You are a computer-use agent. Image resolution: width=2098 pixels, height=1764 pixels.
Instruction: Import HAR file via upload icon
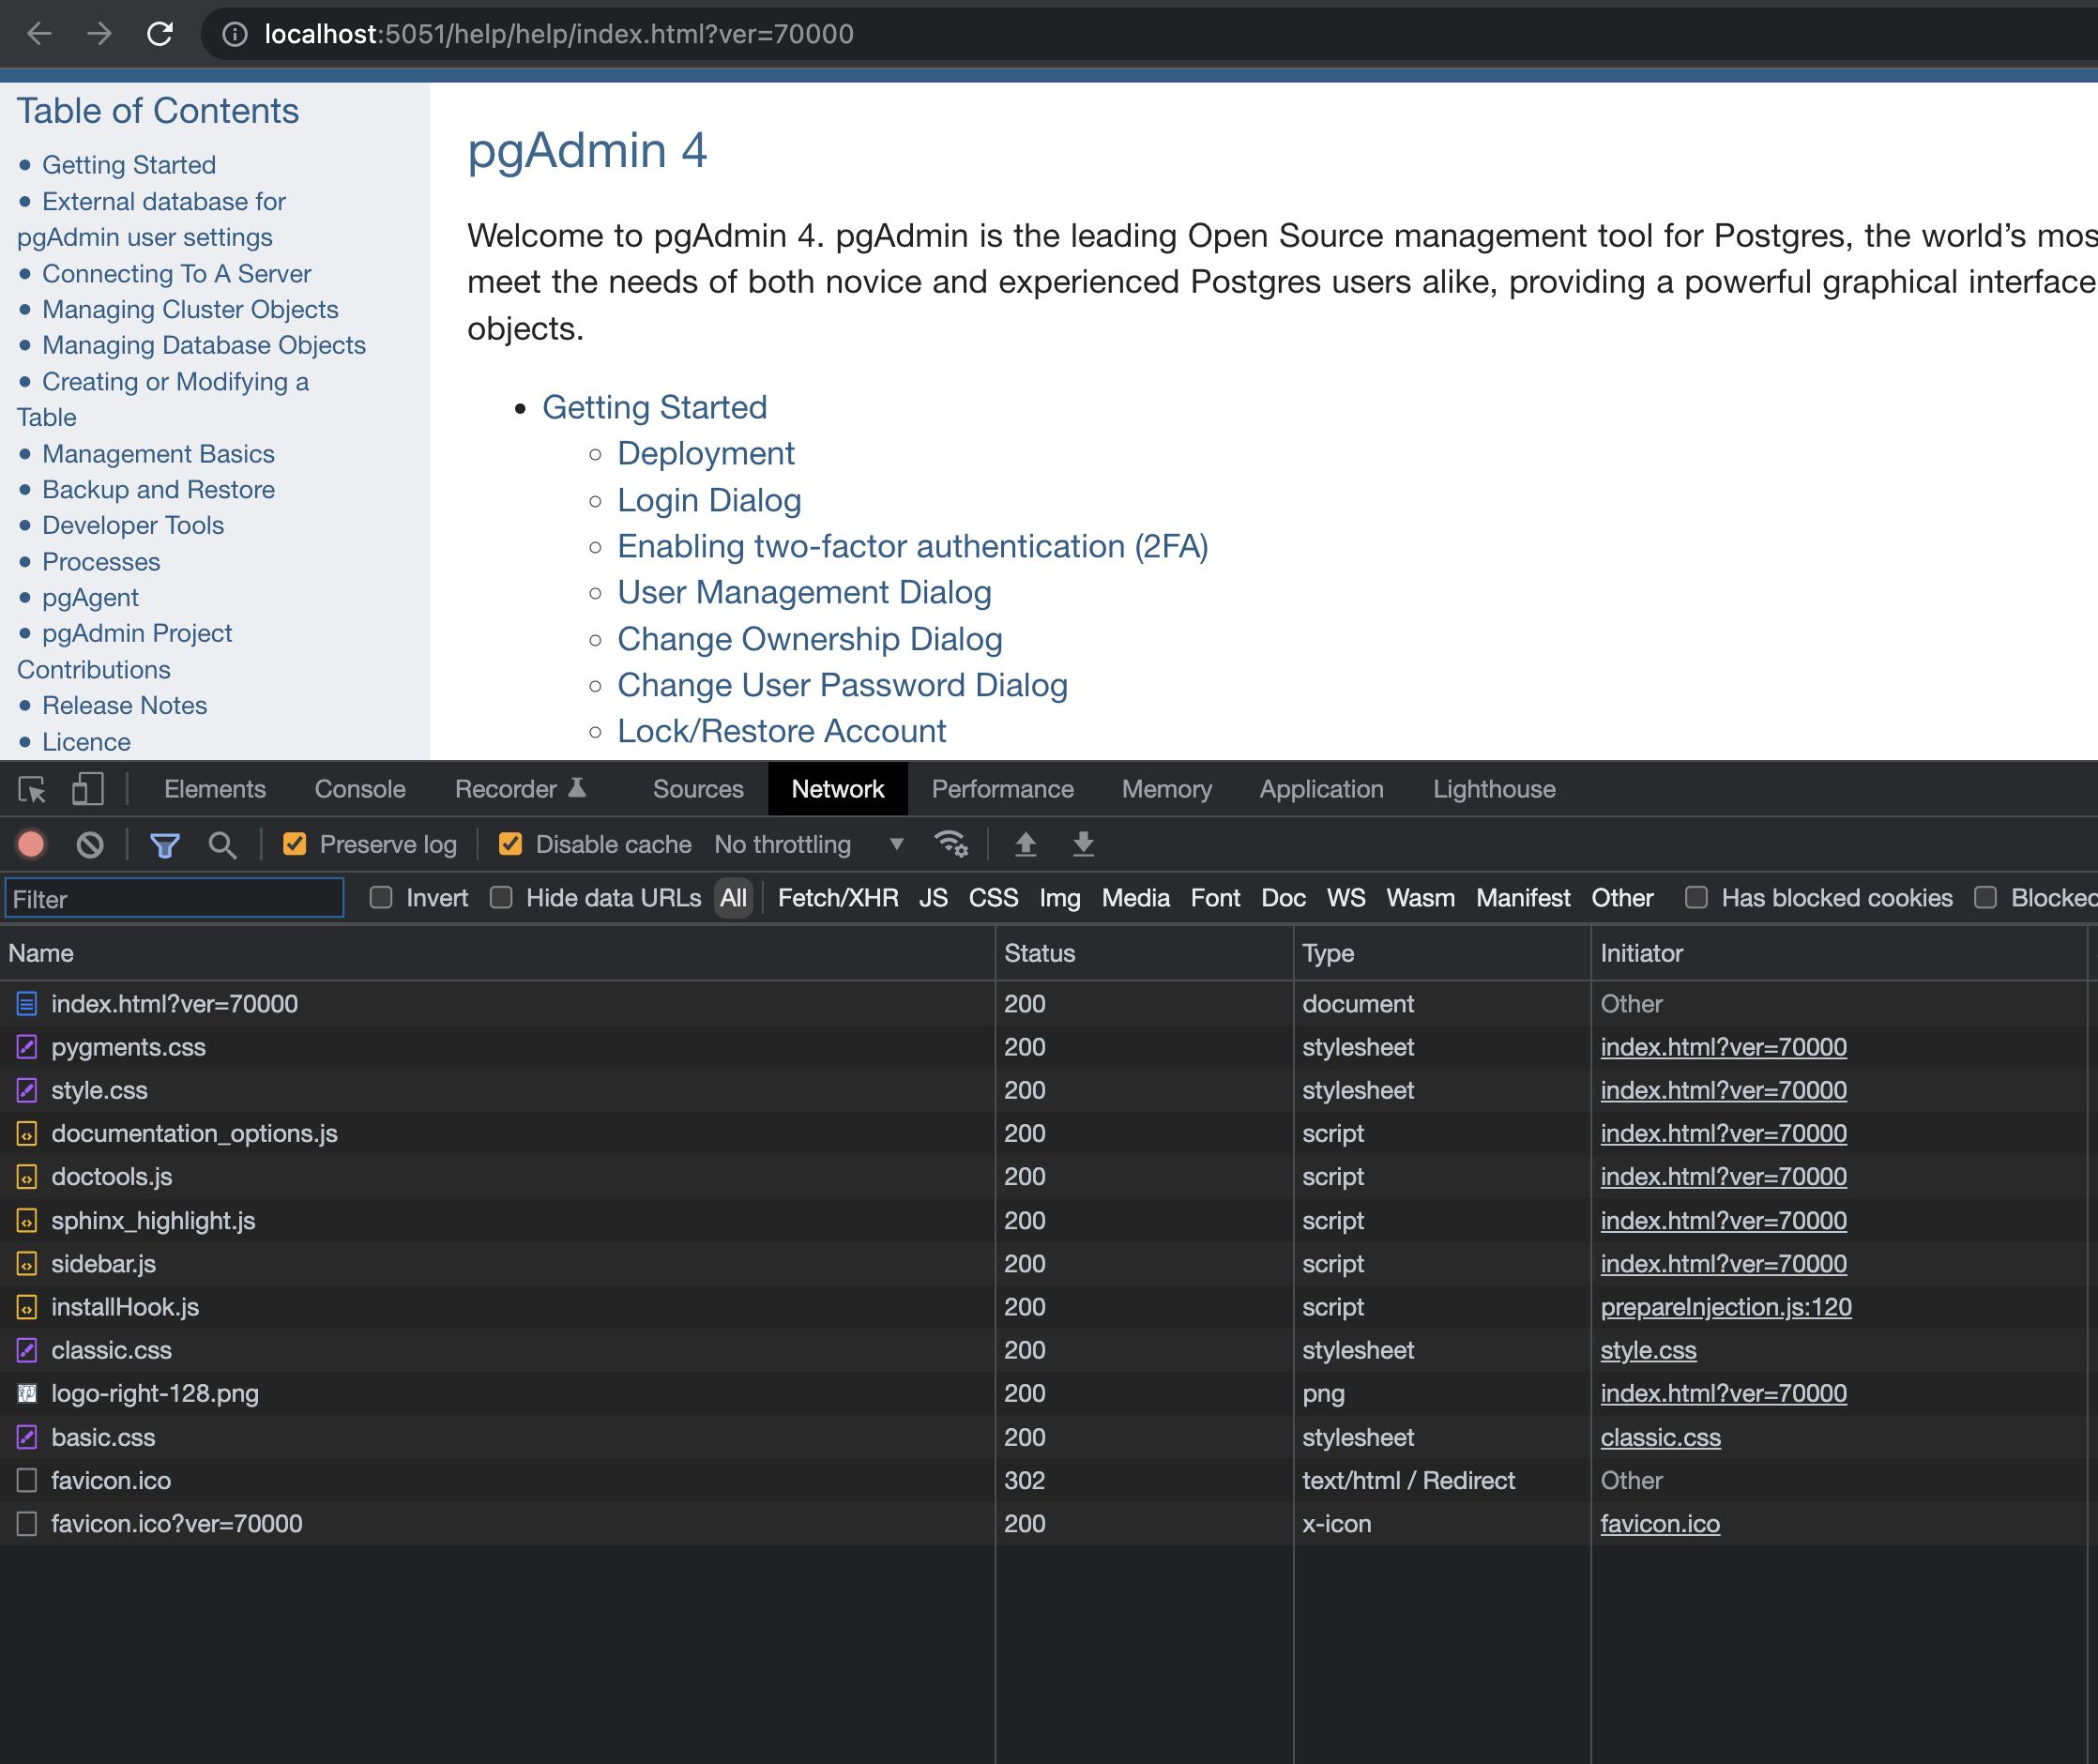(x=1026, y=845)
